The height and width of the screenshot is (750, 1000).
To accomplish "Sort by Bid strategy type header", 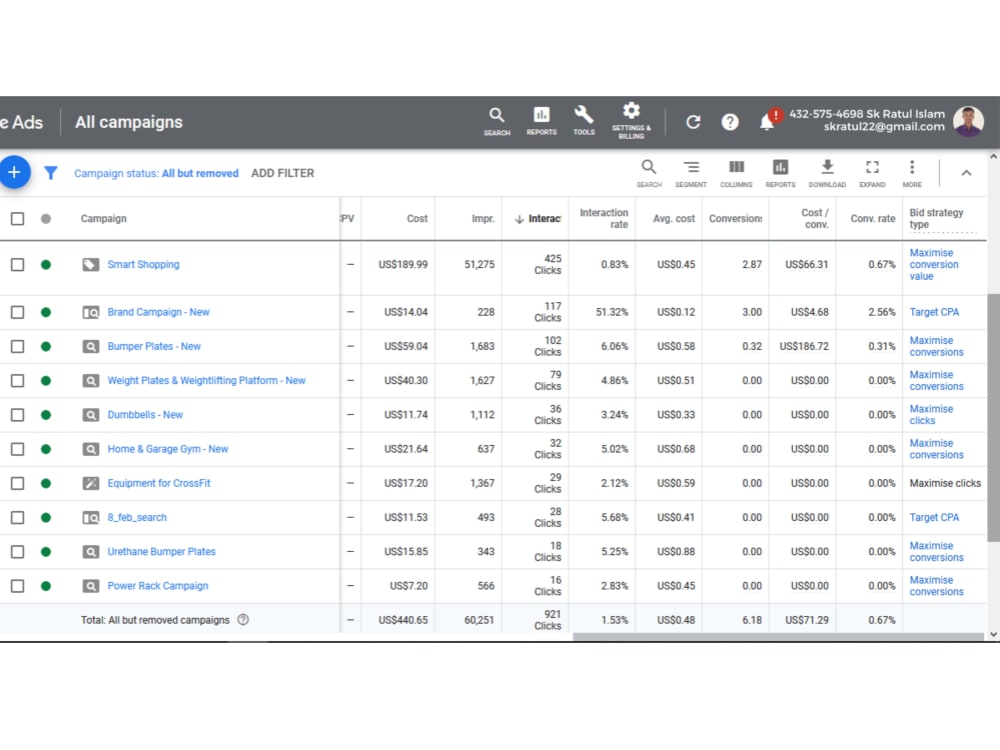I will [x=936, y=218].
